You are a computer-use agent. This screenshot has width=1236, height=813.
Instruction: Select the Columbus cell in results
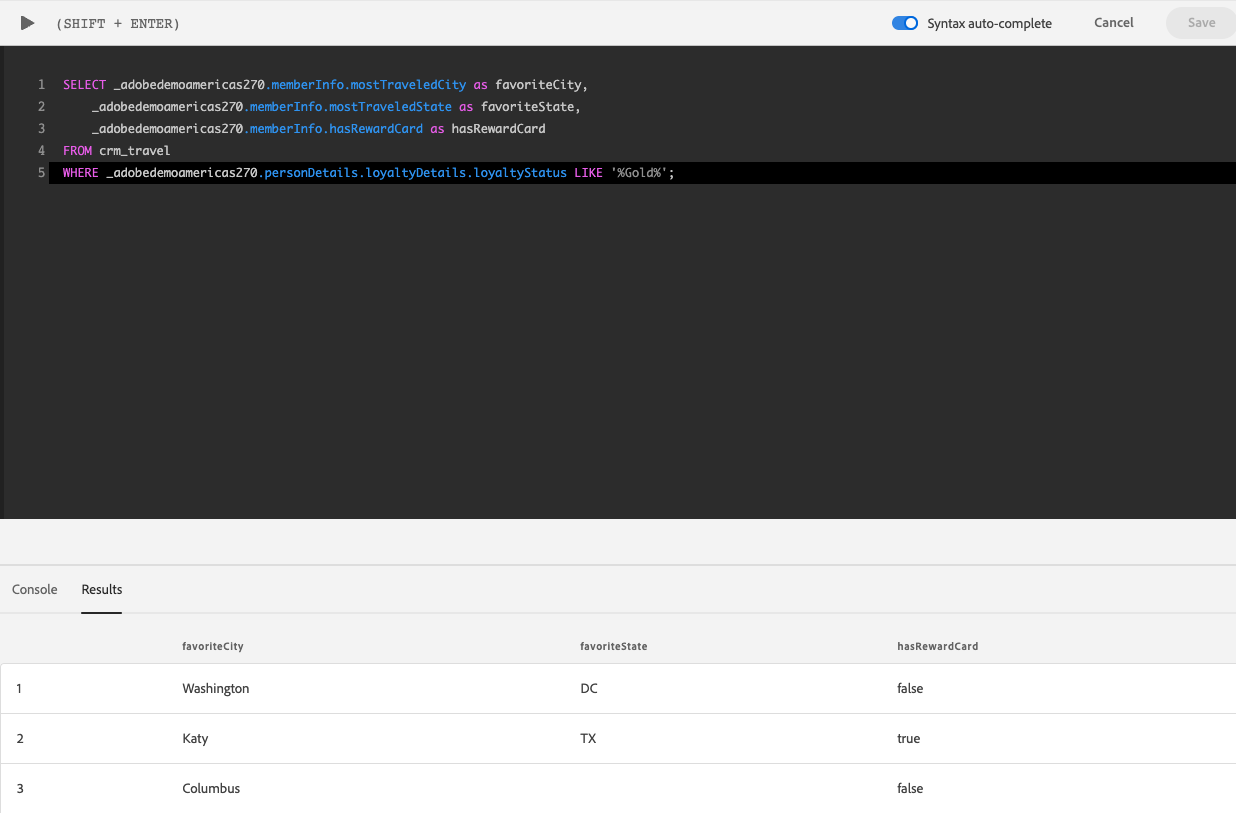[211, 788]
